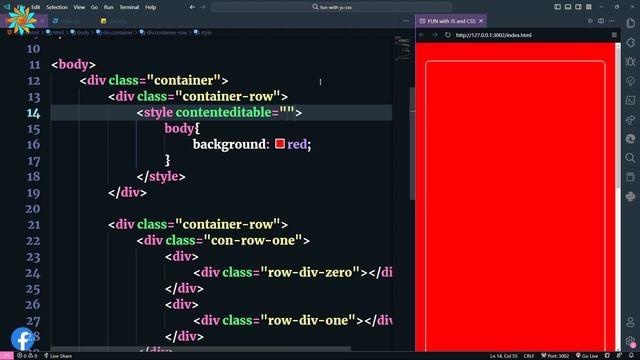Click line number 14 in the gutter
The image size is (640, 360).
point(33,113)
